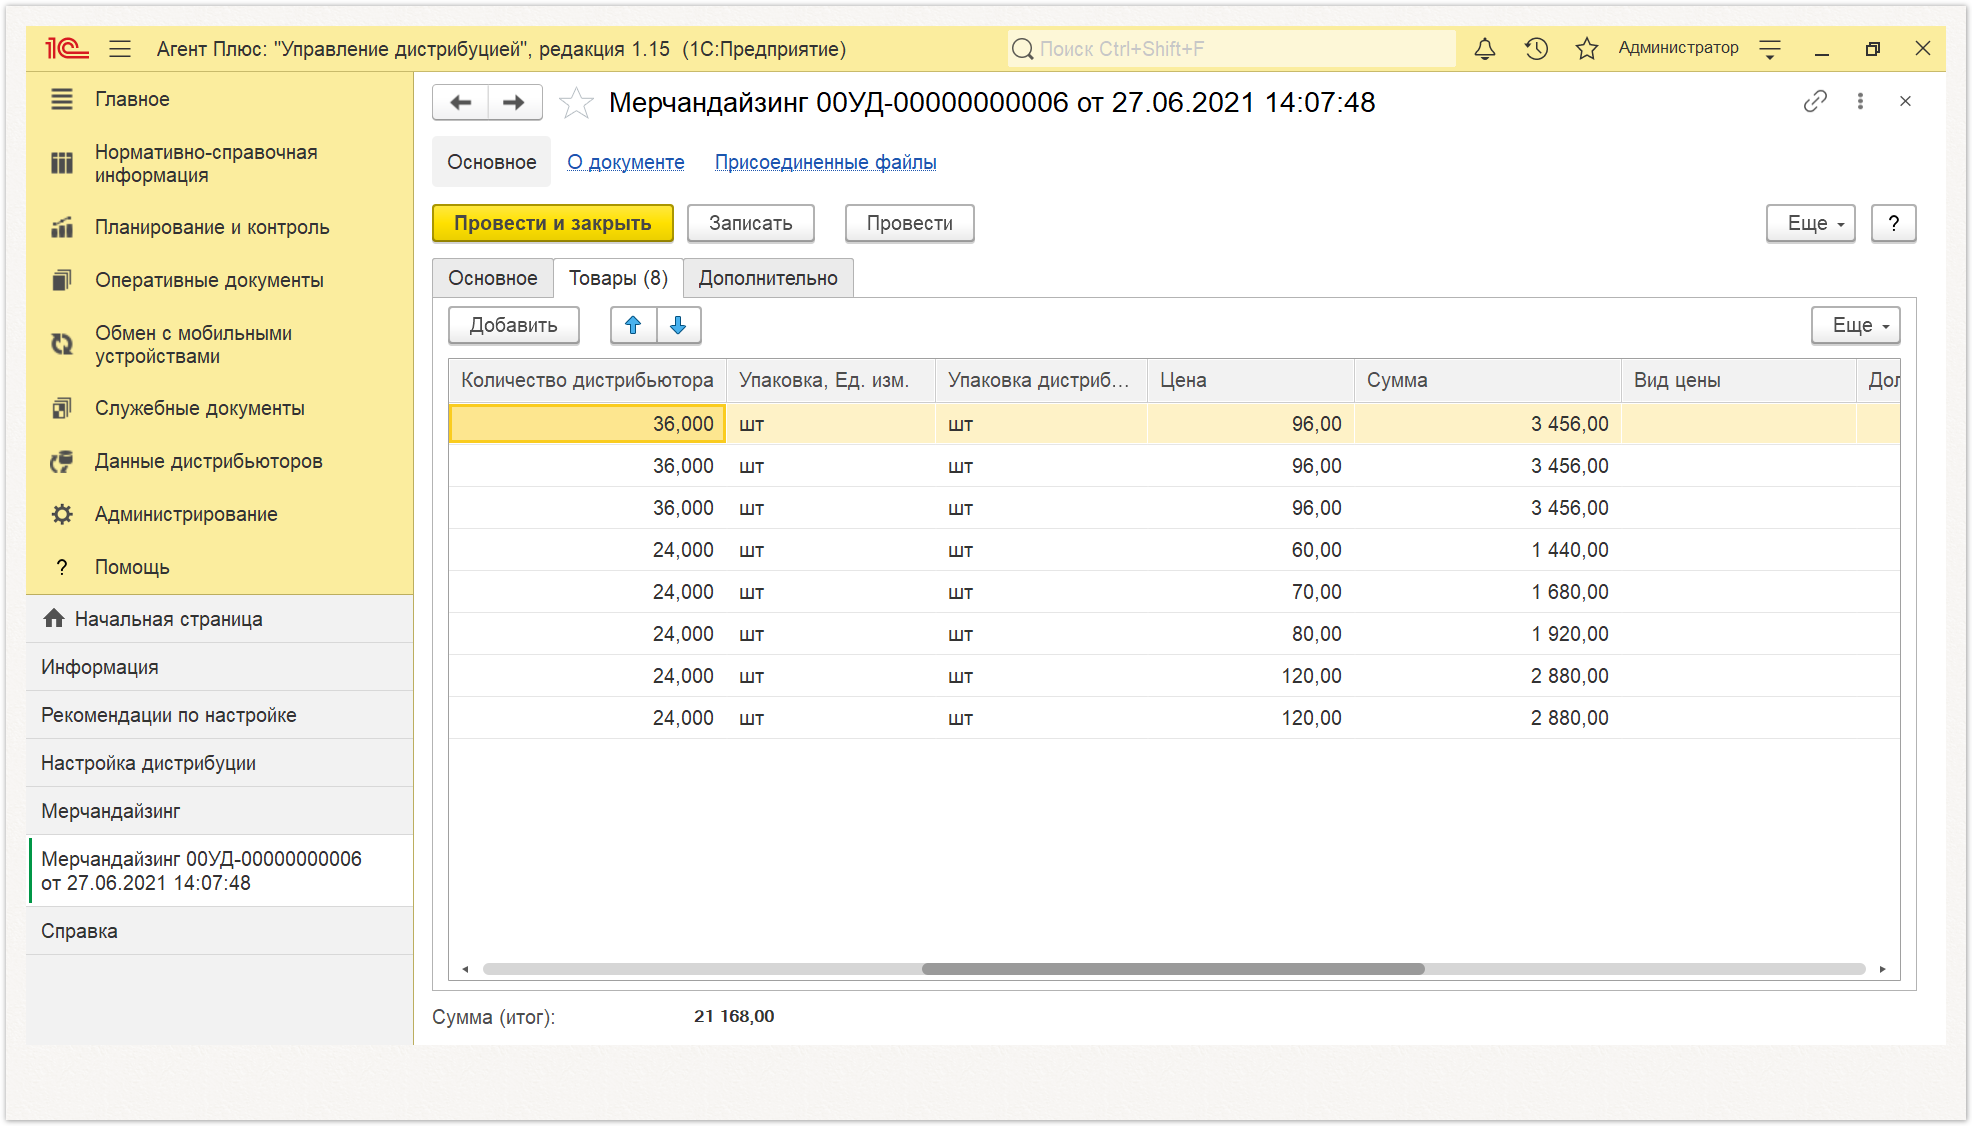This screenshot has height=1126, width=1972.
Task: Select the cell with price 80,00
Action: click(1250, 634)
